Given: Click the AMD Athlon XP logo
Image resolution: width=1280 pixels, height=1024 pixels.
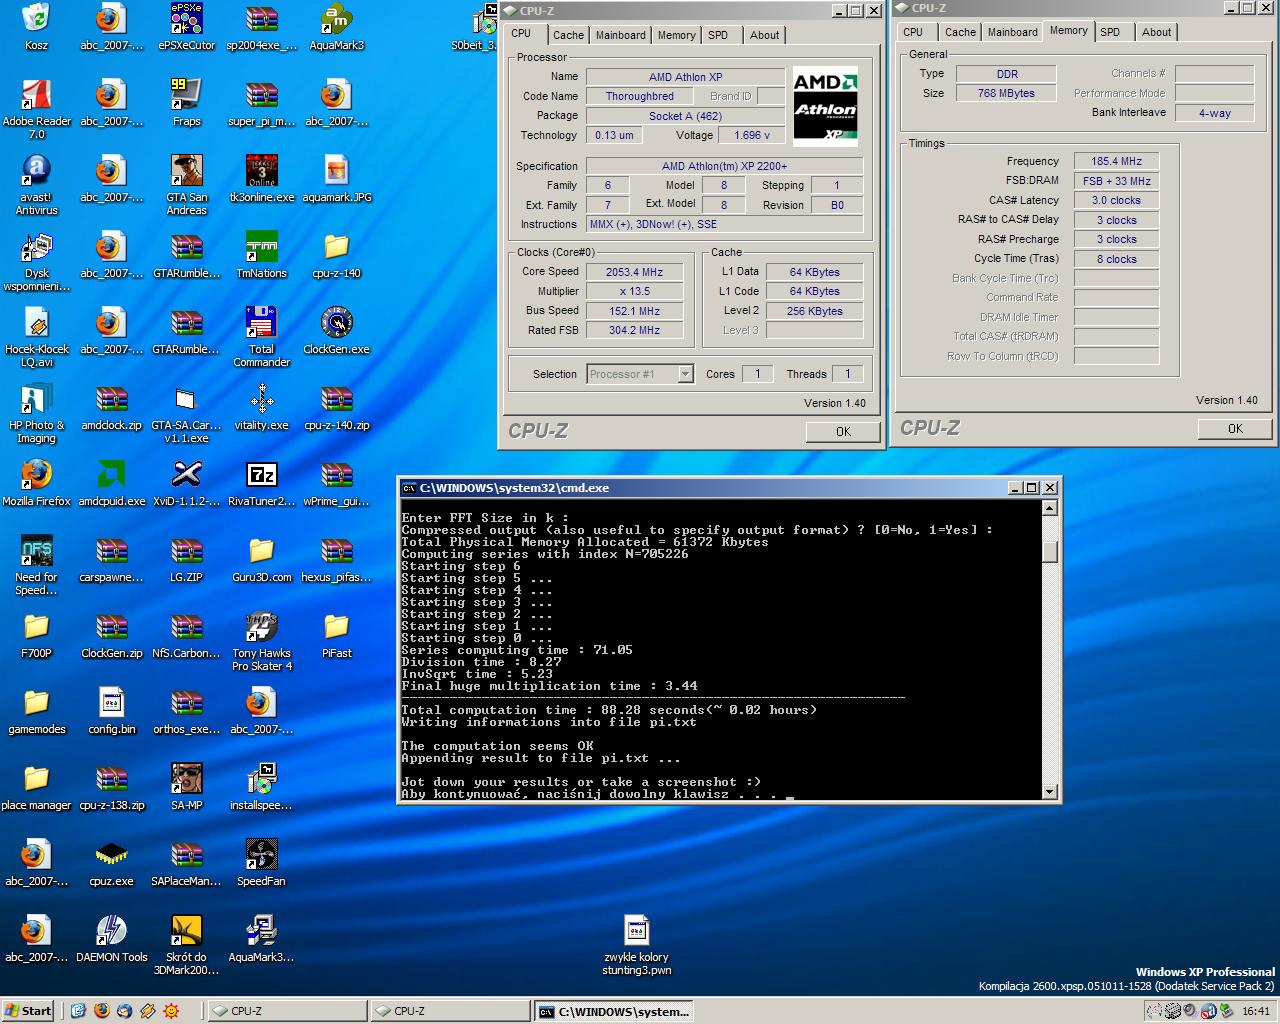Looking at the screenshot, I should pyautogui.click(x=825, y=107).
